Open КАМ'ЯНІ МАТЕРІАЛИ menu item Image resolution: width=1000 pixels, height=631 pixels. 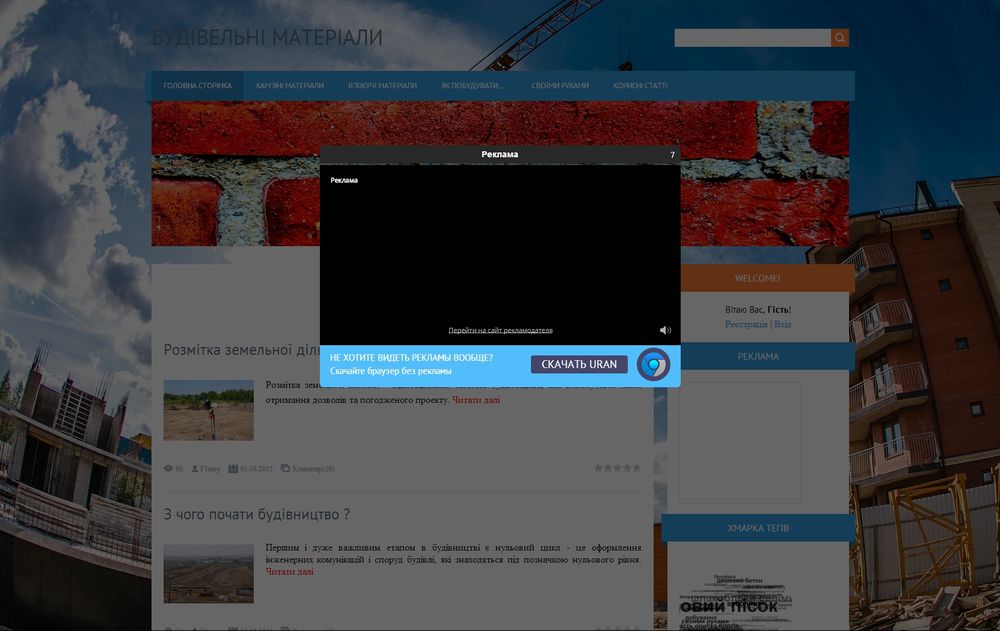289,86
